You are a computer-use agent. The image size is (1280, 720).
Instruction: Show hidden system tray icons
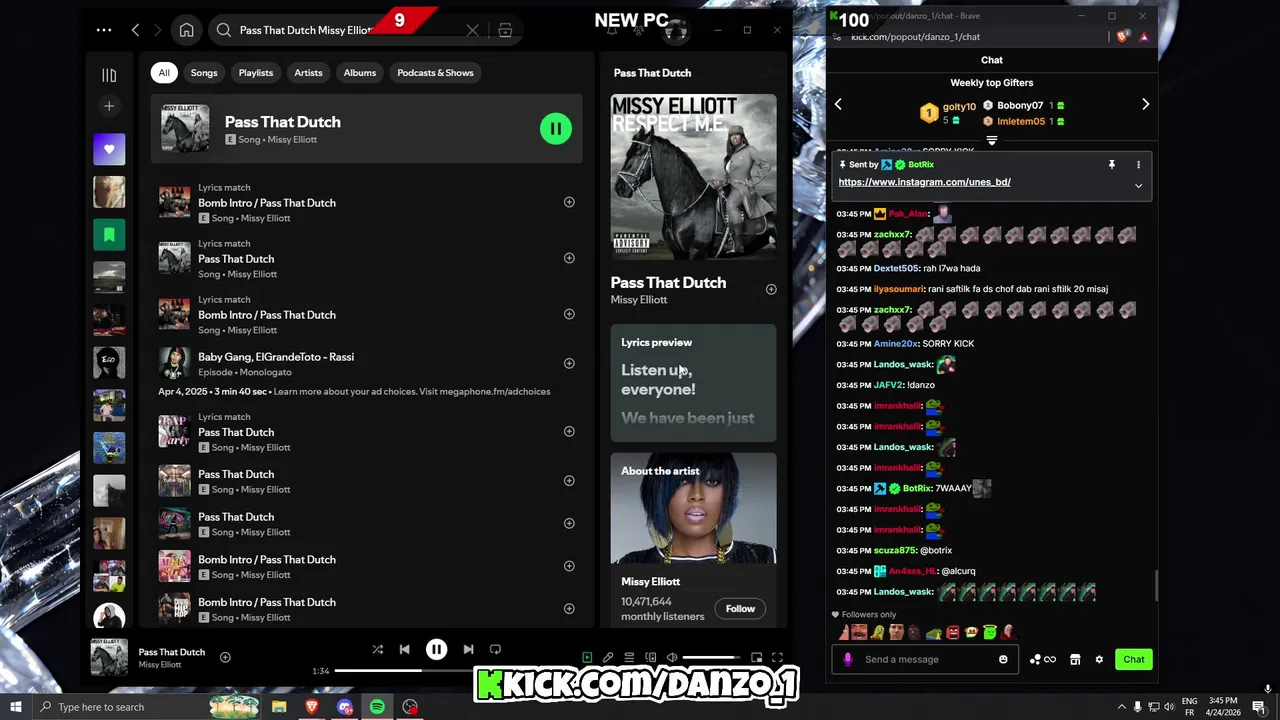(1121, 707)
